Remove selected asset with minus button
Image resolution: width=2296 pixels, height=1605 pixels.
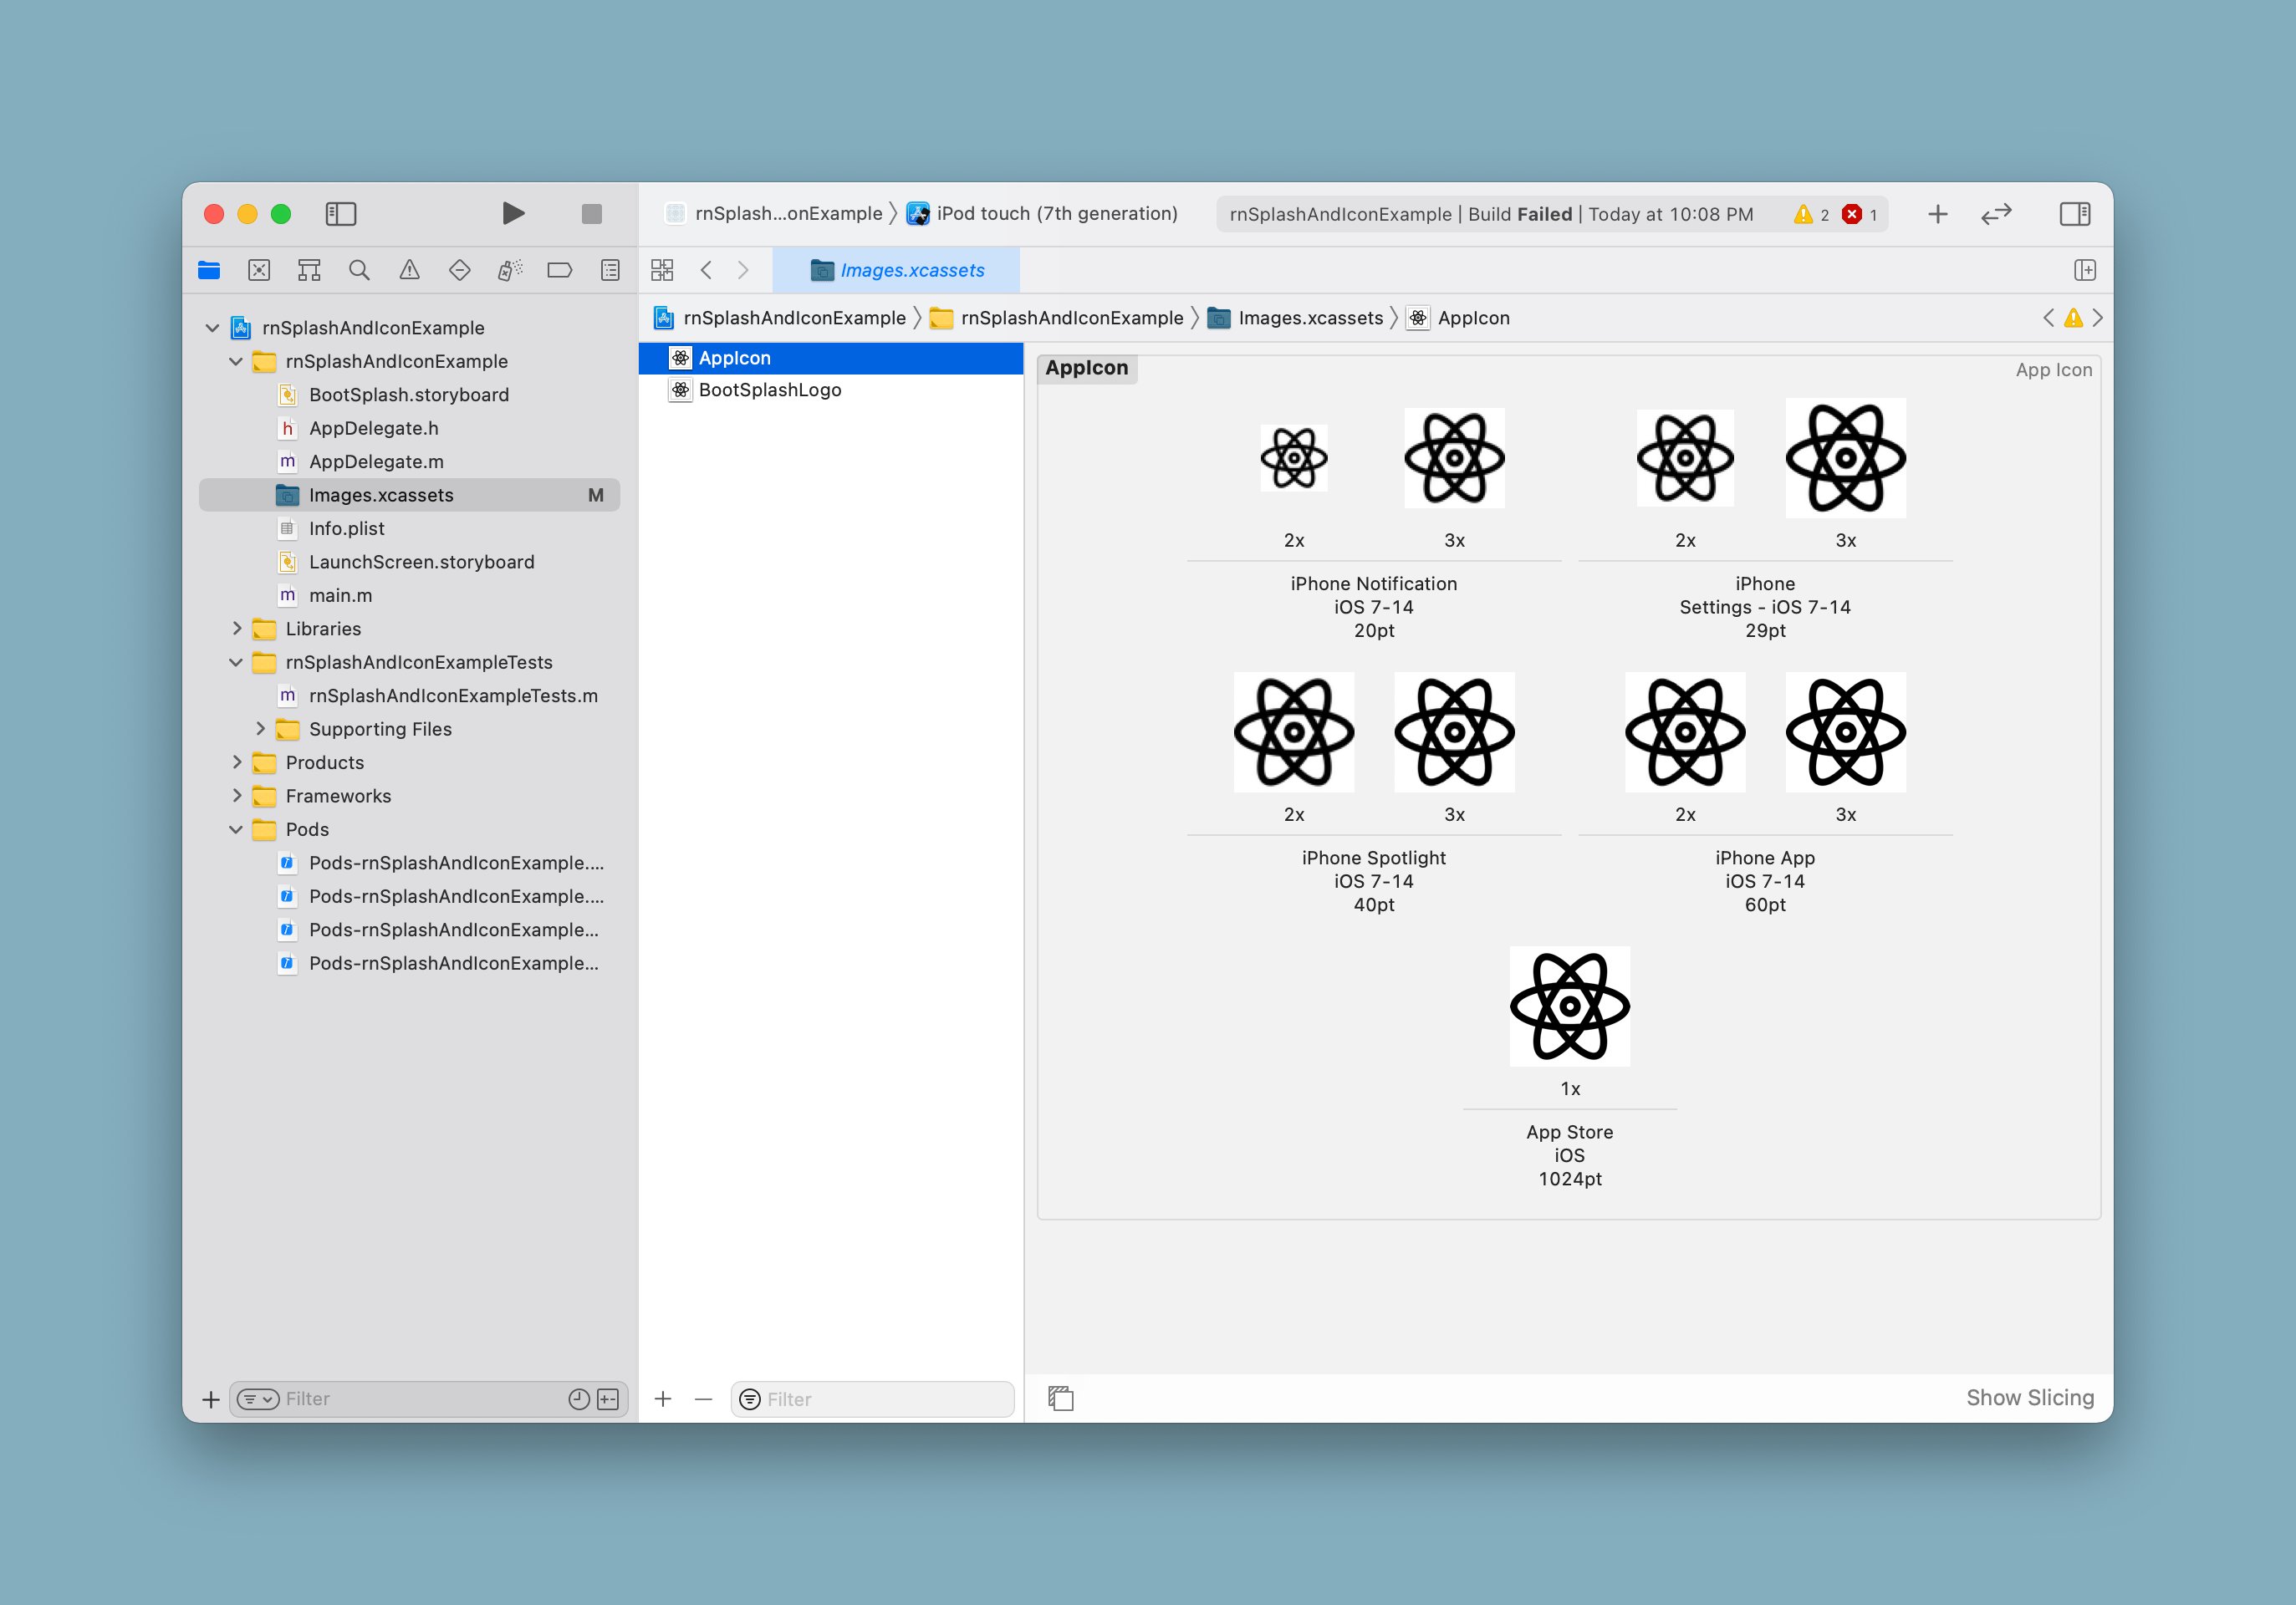[x=703, y=1399]
